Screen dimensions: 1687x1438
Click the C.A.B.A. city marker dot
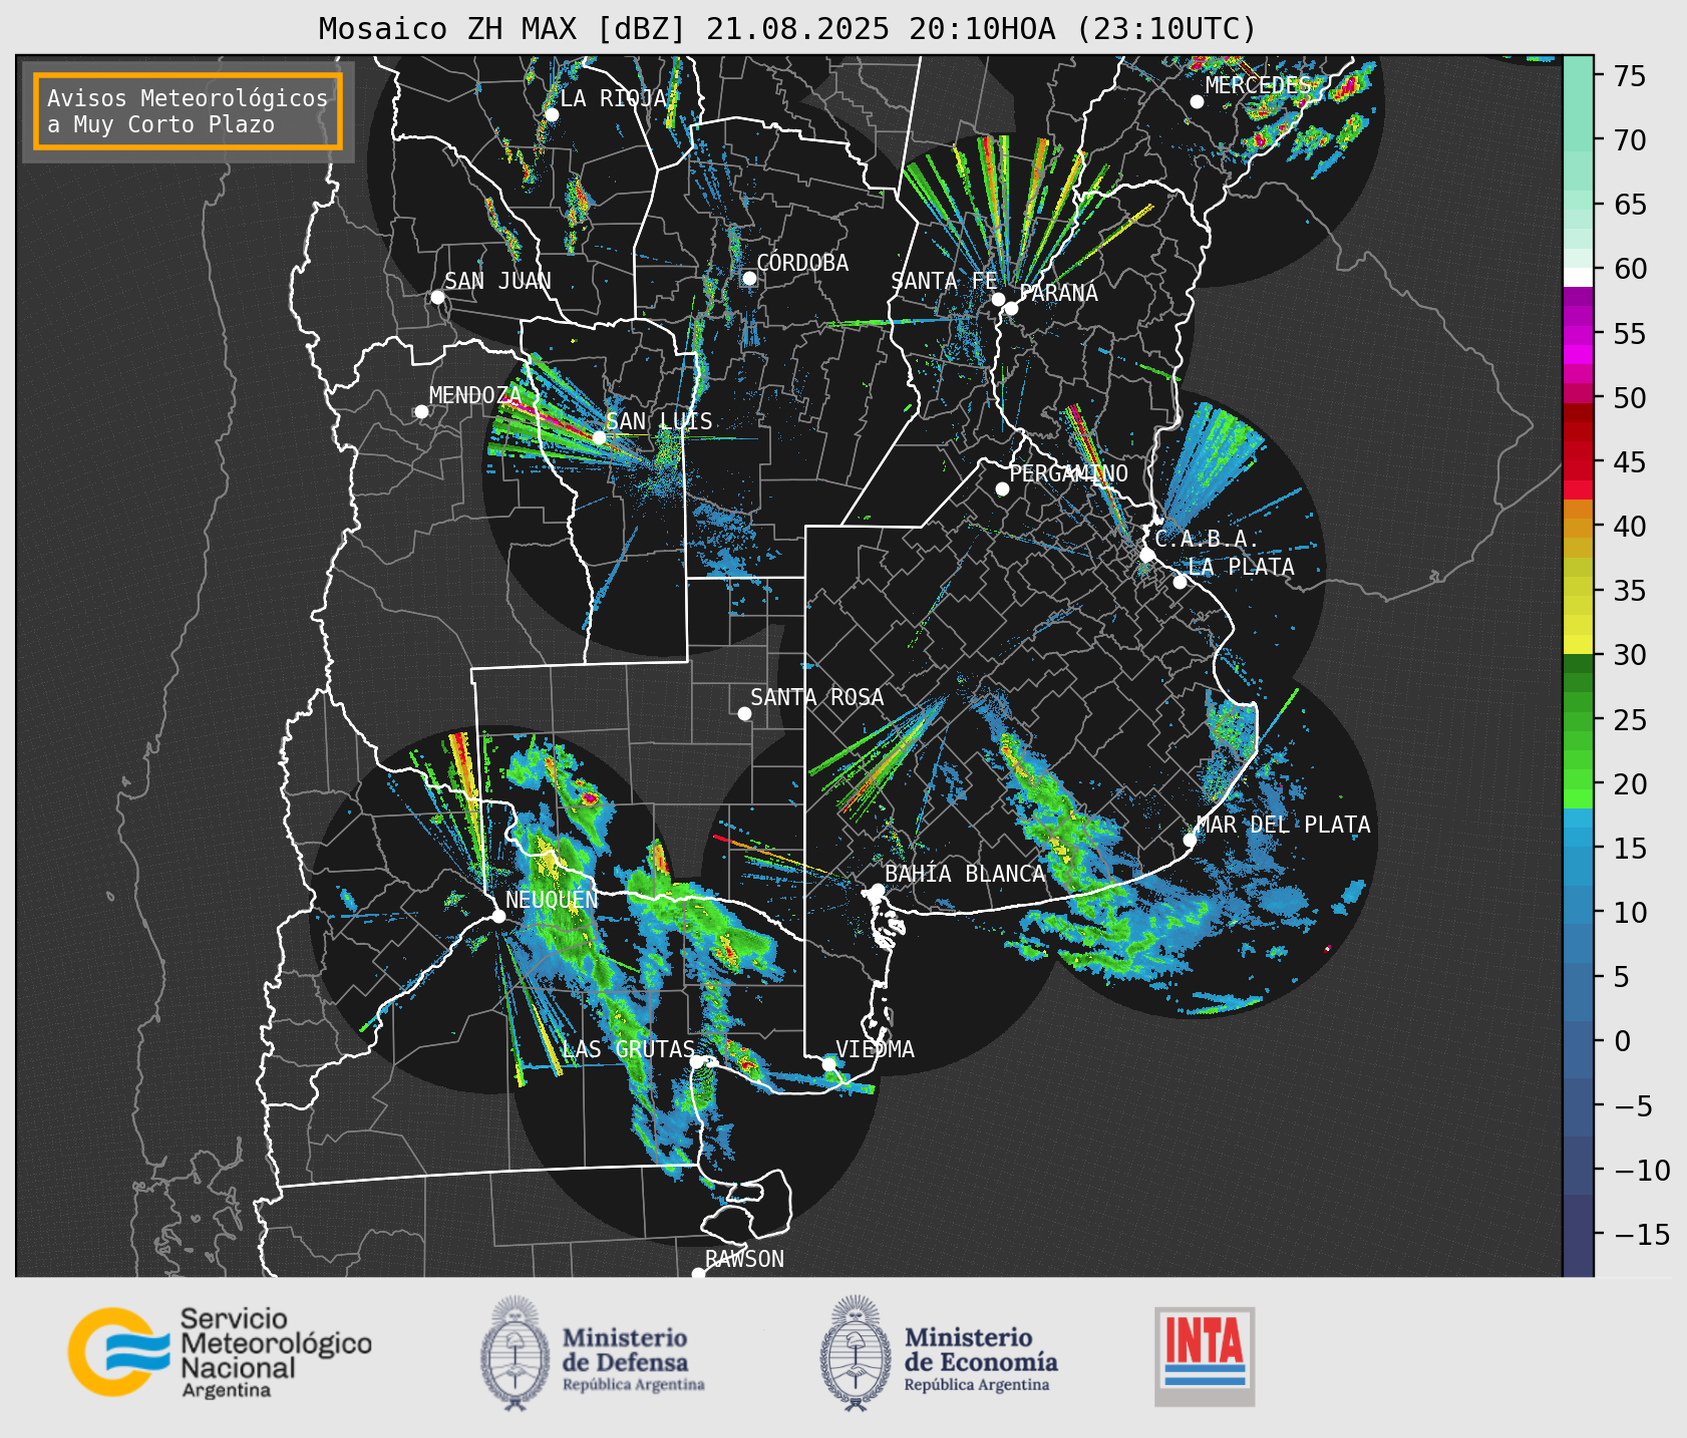[1147, 554]
